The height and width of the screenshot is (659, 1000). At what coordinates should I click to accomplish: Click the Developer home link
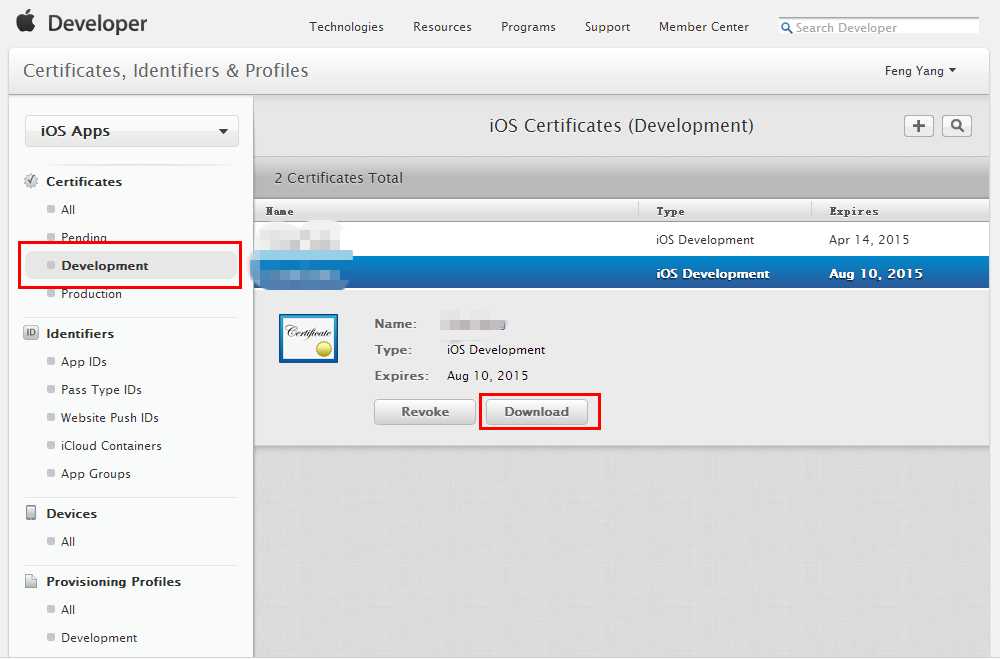tap(97, 24)
